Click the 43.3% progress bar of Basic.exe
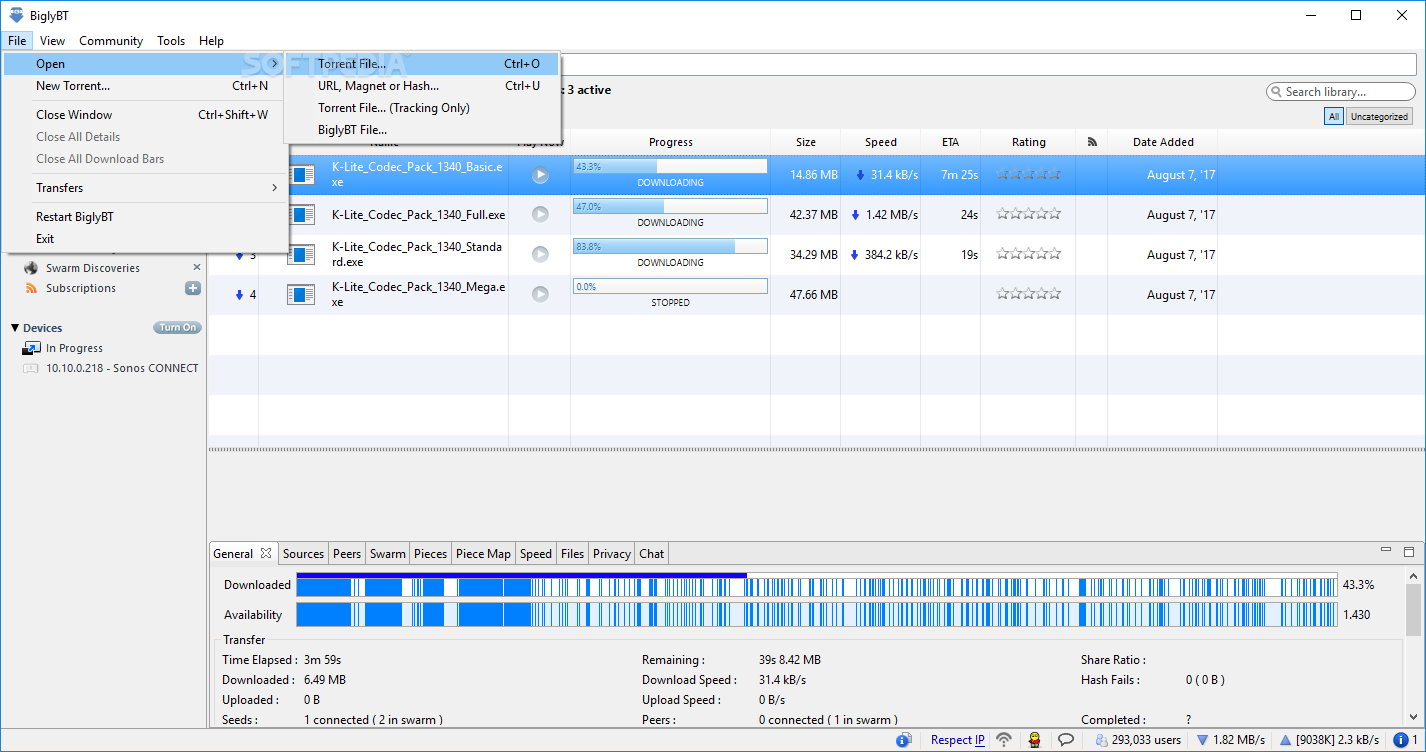 670,167
